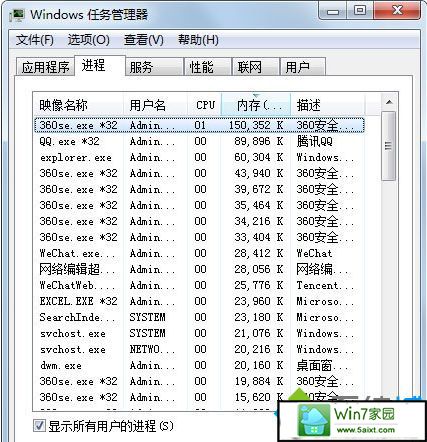Switch to the 联网 tab

(256, 67)
